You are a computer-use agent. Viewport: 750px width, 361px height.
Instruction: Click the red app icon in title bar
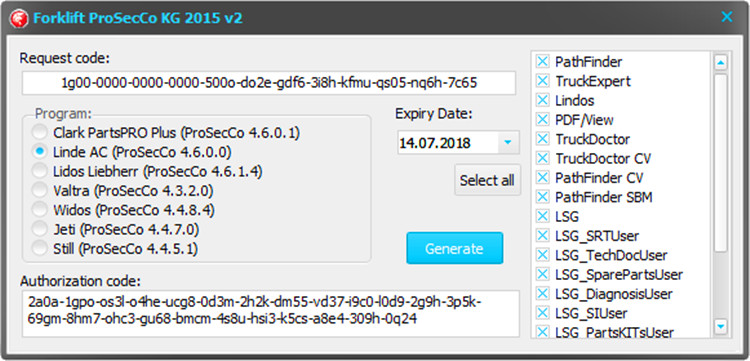pos(19,18)
